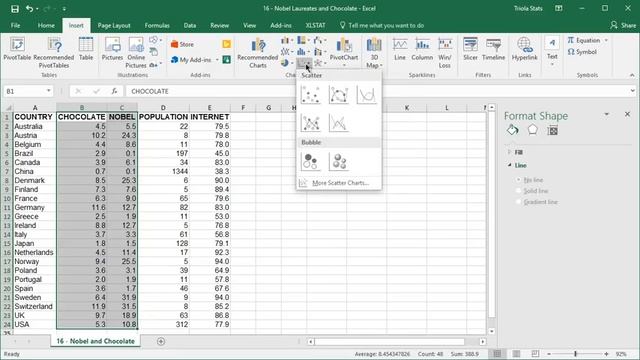Open Recommended PivotTables
Image resolution: width=640 pixels, height=360 pixels.
(54, 53)
